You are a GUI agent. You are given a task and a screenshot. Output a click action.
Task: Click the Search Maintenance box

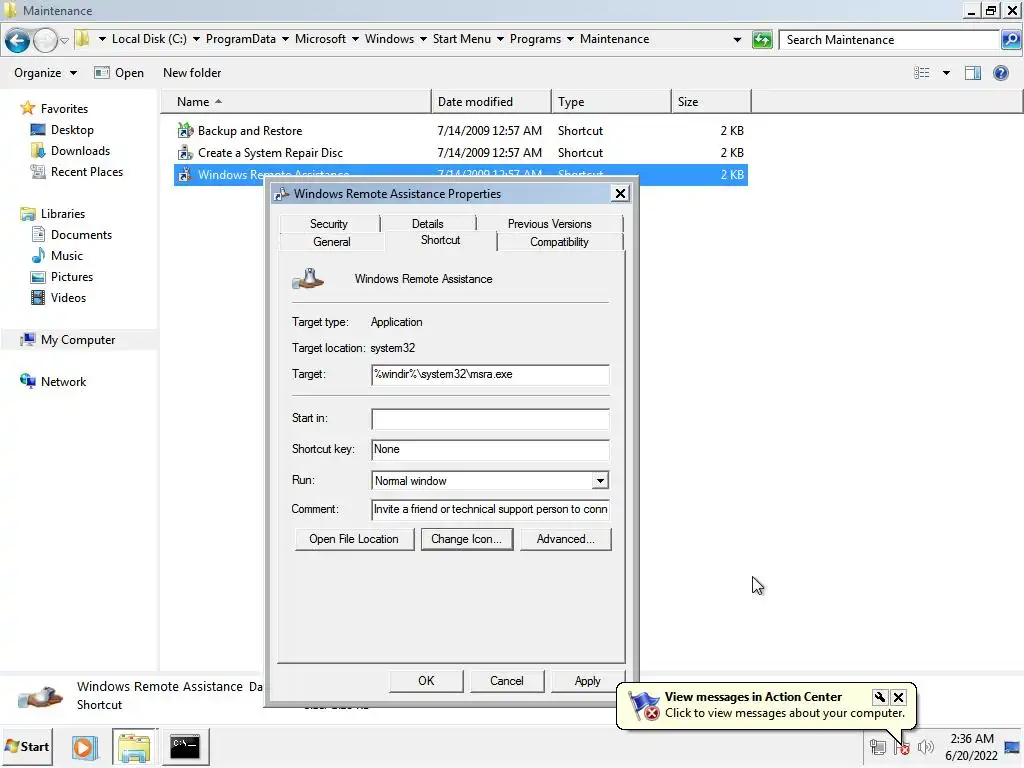pos(889,40)
